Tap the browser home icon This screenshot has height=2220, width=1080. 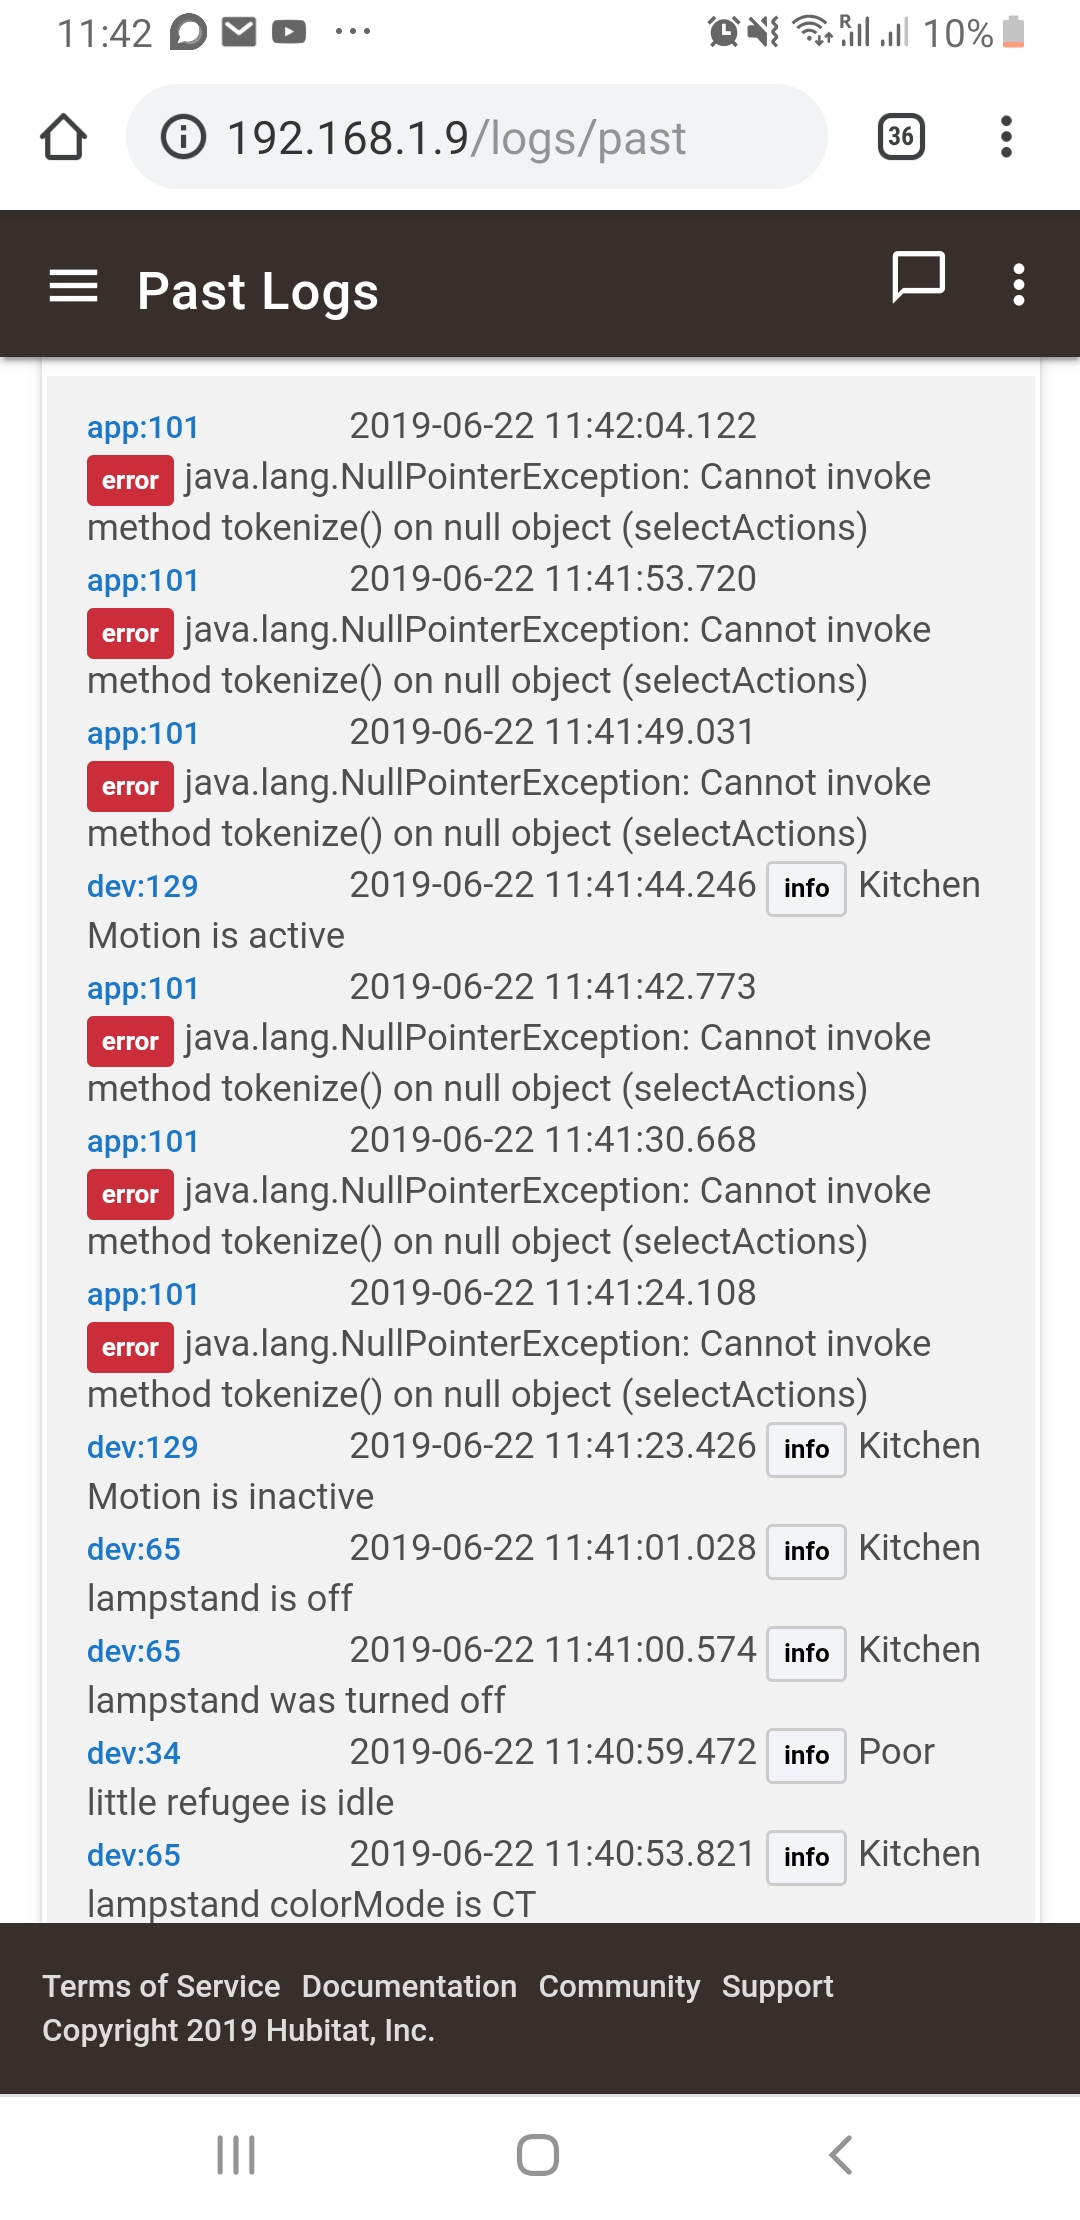63,137
